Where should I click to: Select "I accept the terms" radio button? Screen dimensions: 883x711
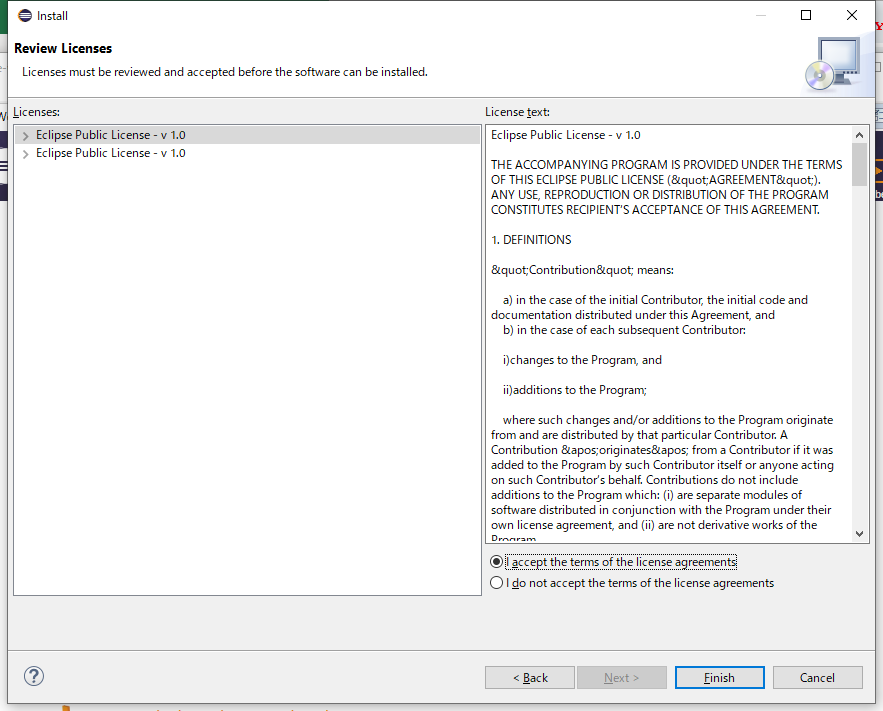tap(497, 562)
